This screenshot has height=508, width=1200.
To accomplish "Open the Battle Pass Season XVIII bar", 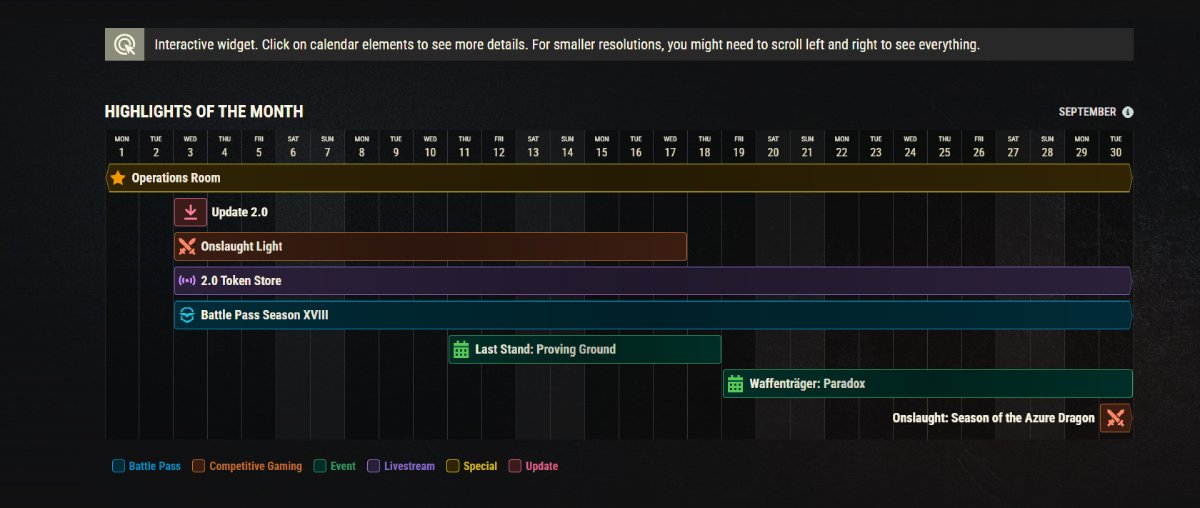I will (x=653, y=315).
